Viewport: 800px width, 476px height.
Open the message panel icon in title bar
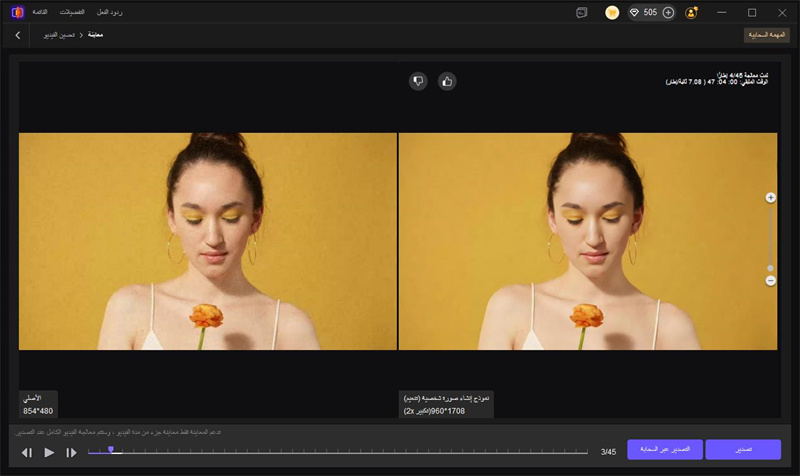[582, 13]
